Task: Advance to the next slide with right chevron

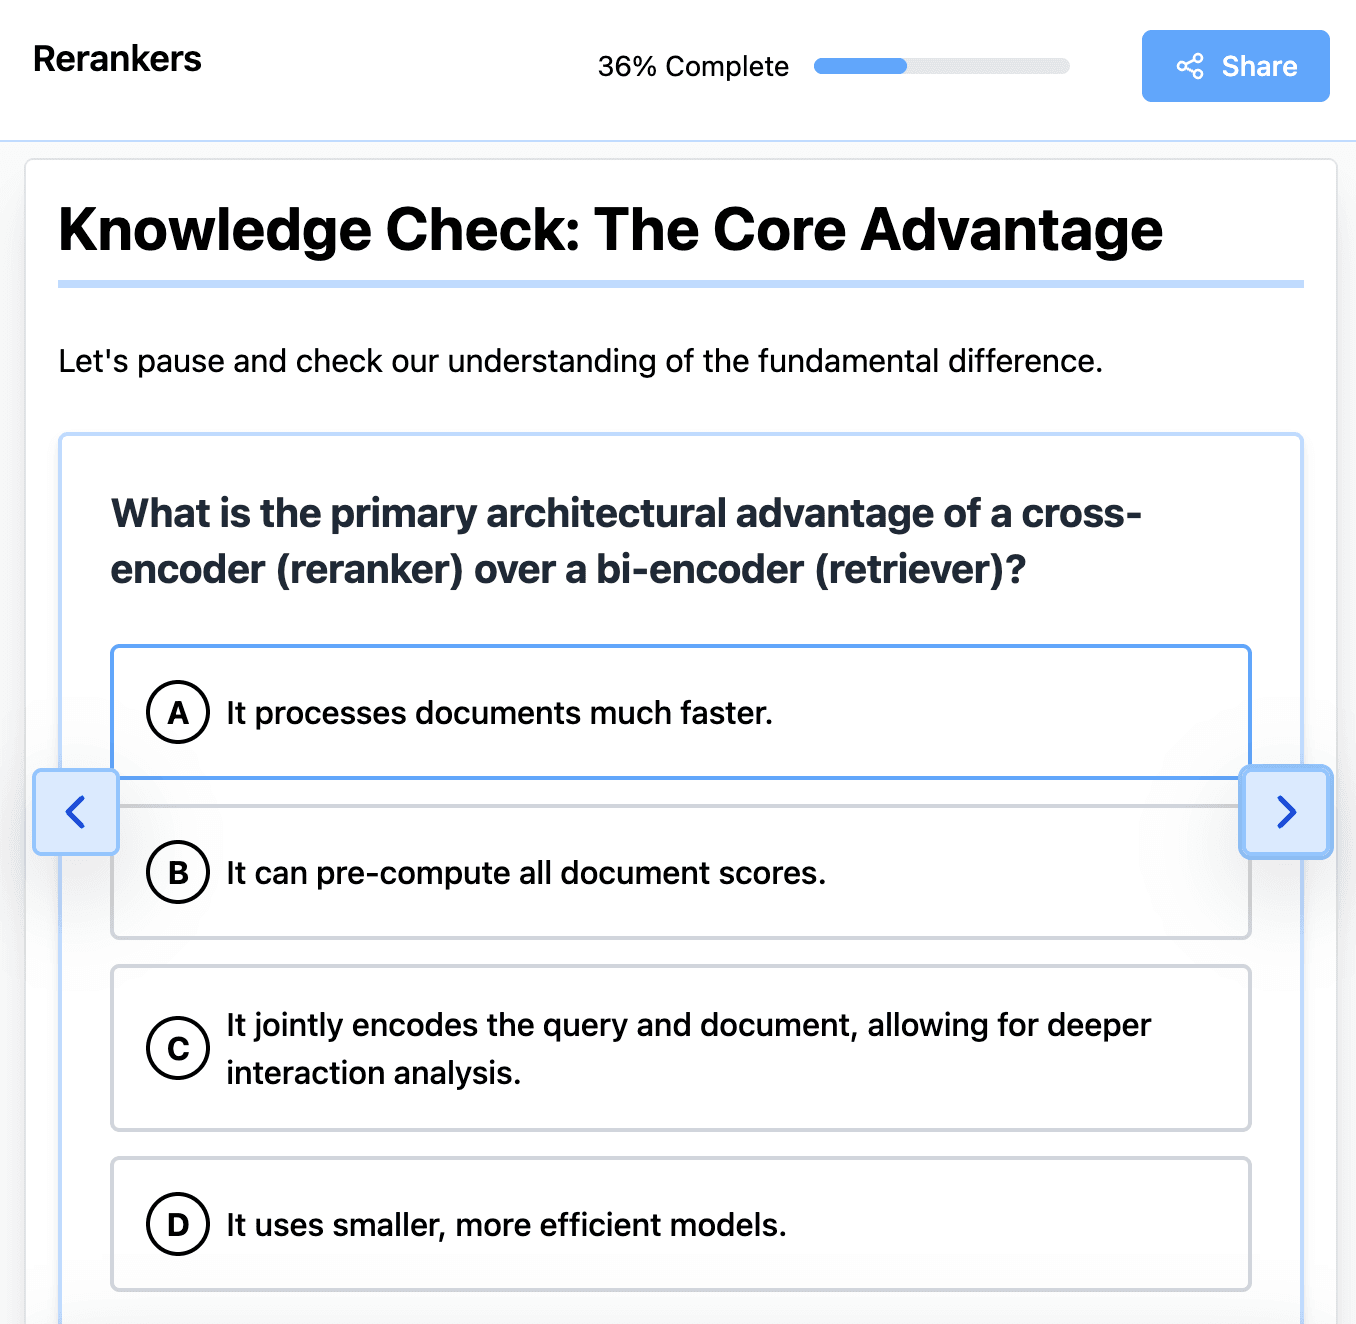Action: pos(1286,811)
